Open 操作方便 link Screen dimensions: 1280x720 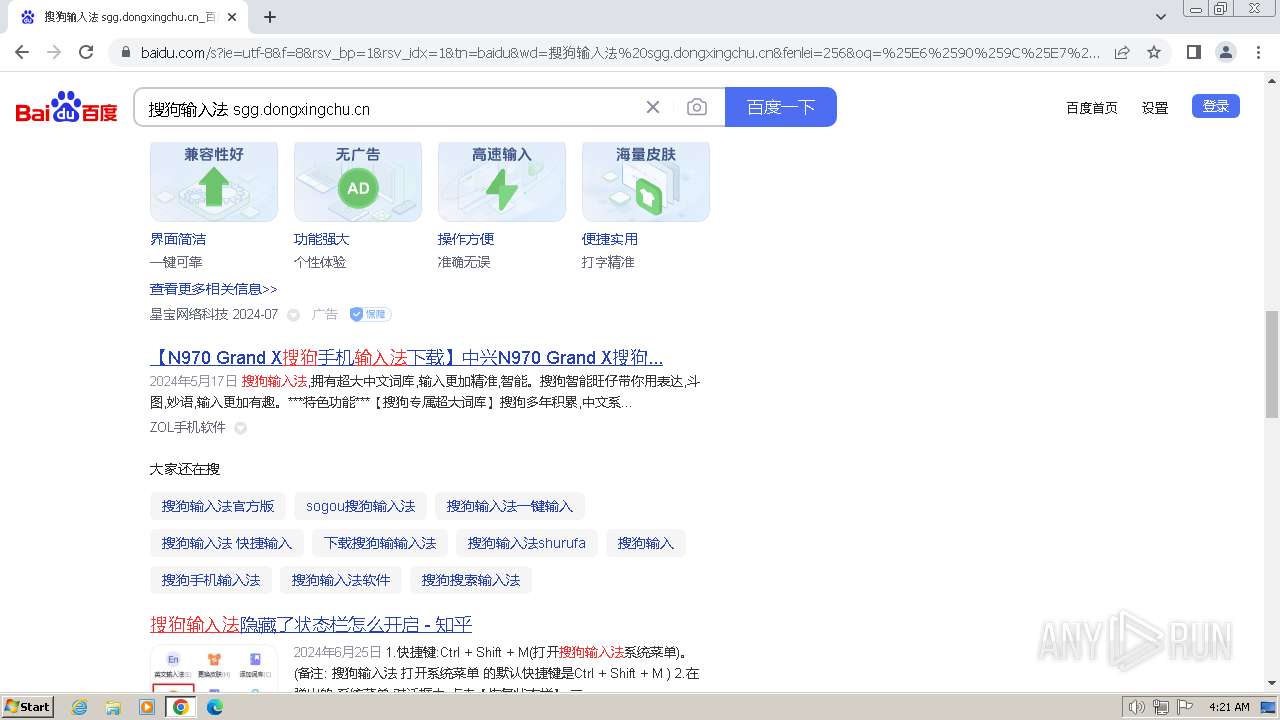click(x=466, y=239)
